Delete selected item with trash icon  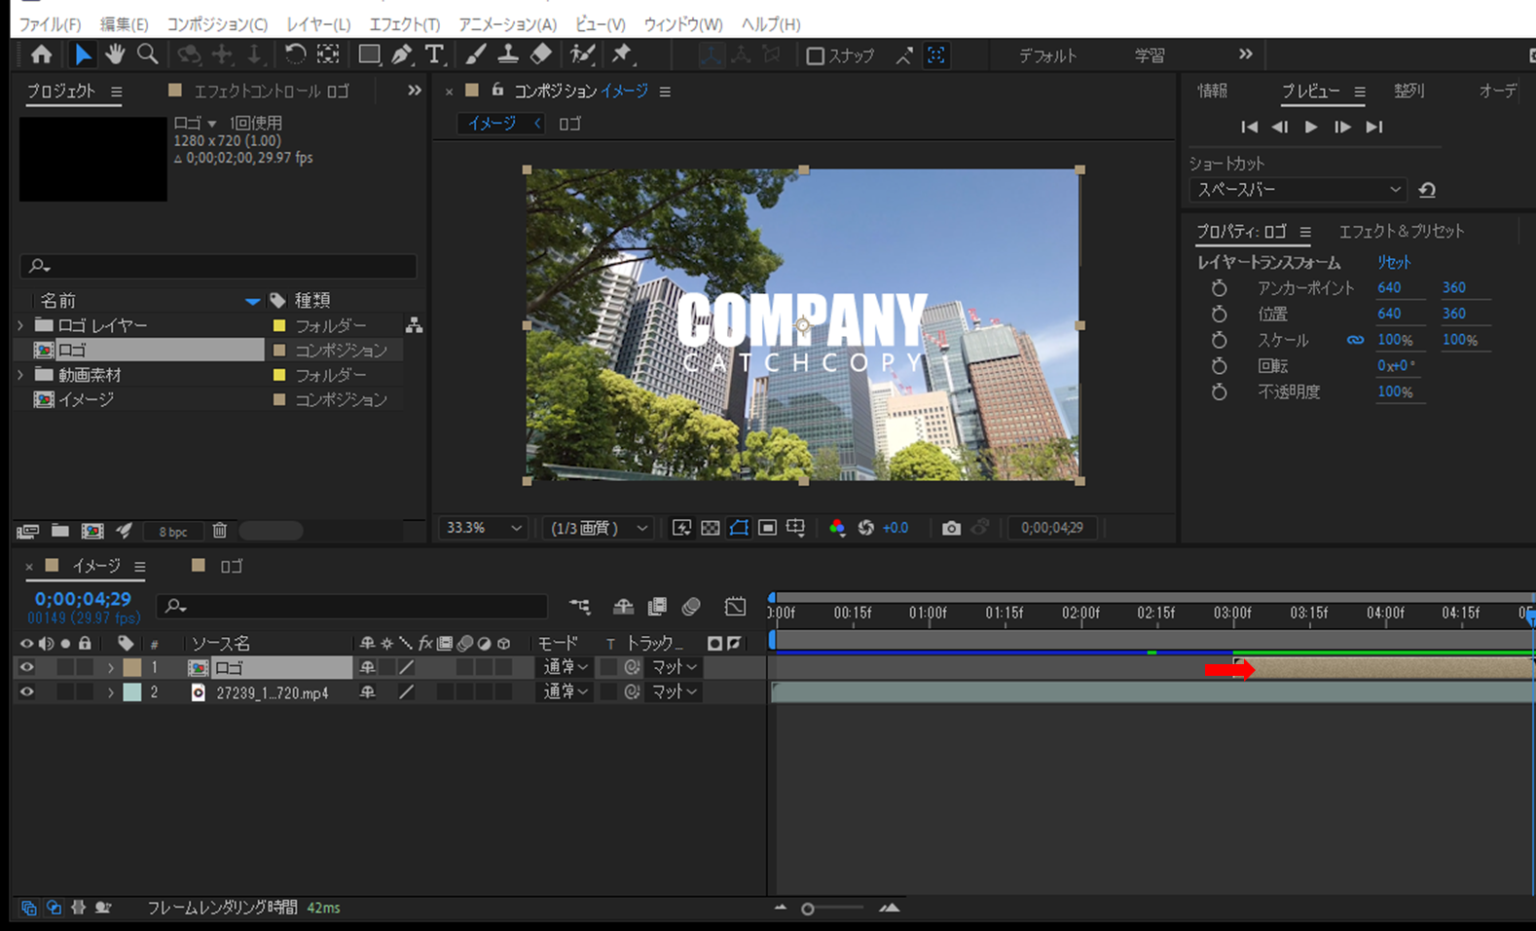[220, 531]
